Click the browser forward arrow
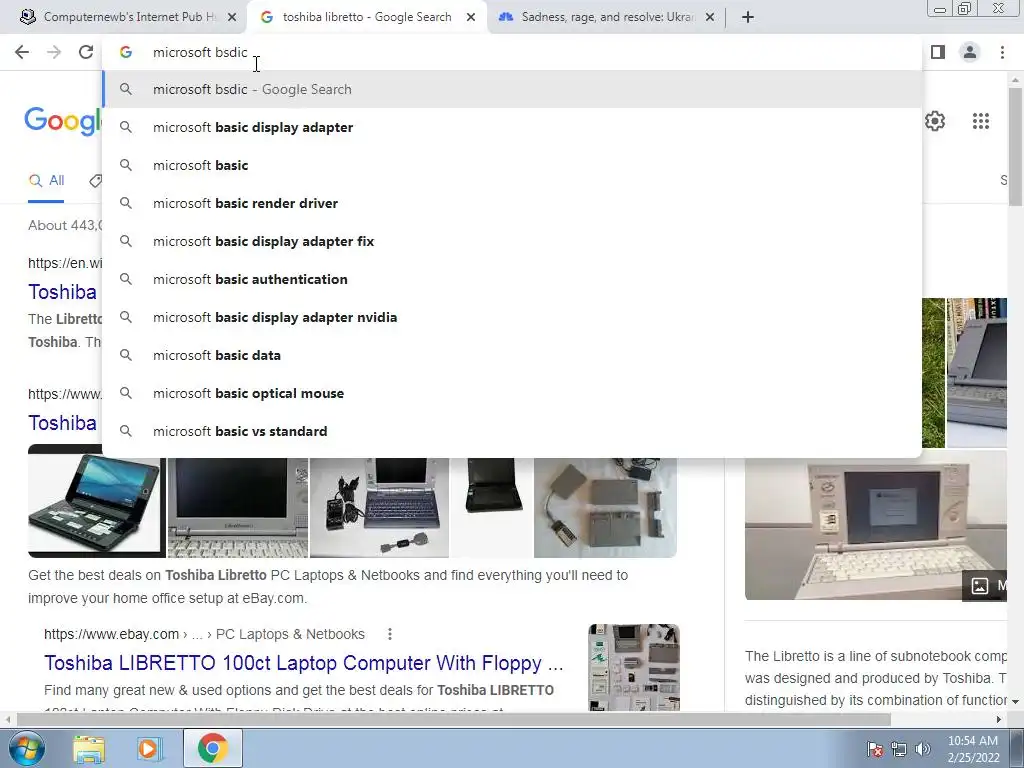Viewport: 1024px width, 768px height. [x=54, y=52]
